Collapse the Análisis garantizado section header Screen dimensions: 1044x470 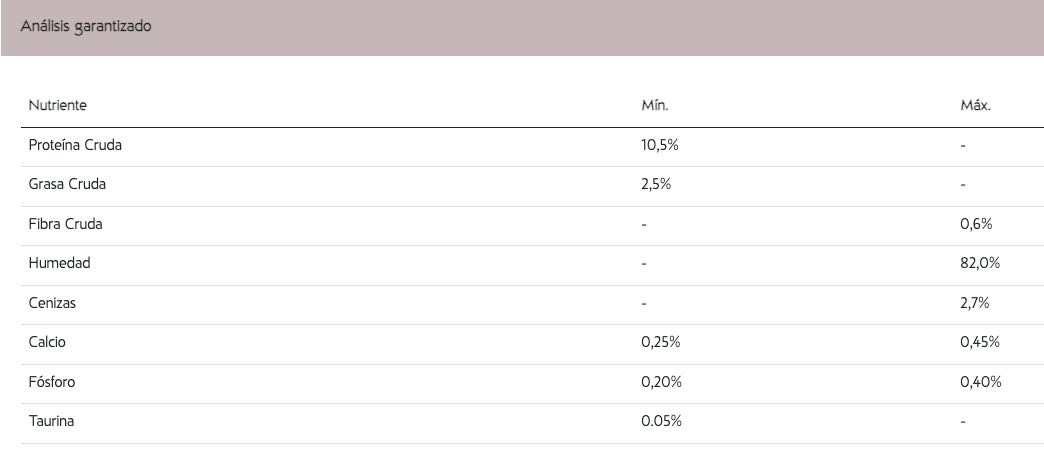[x=522, y=27]
